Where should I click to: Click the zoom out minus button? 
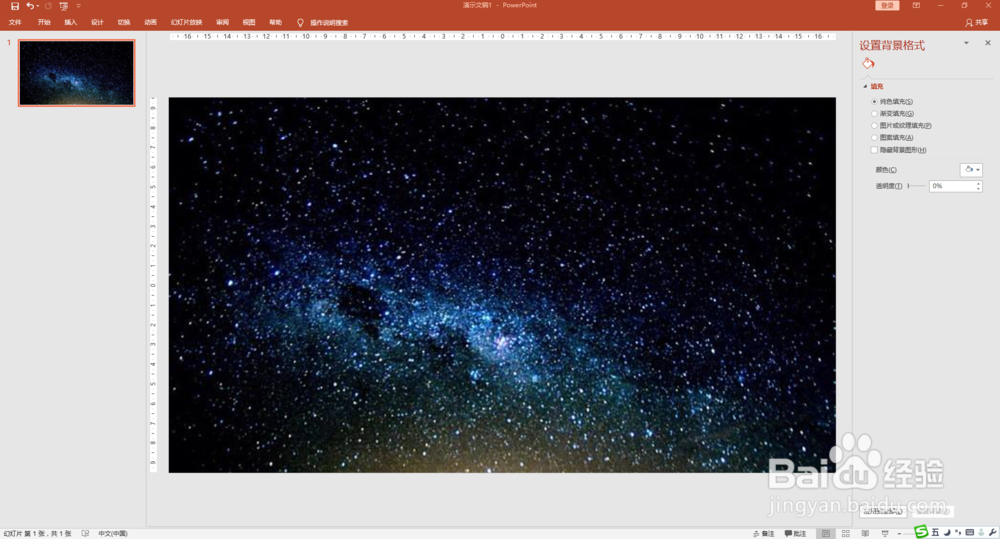click(899, 533)
